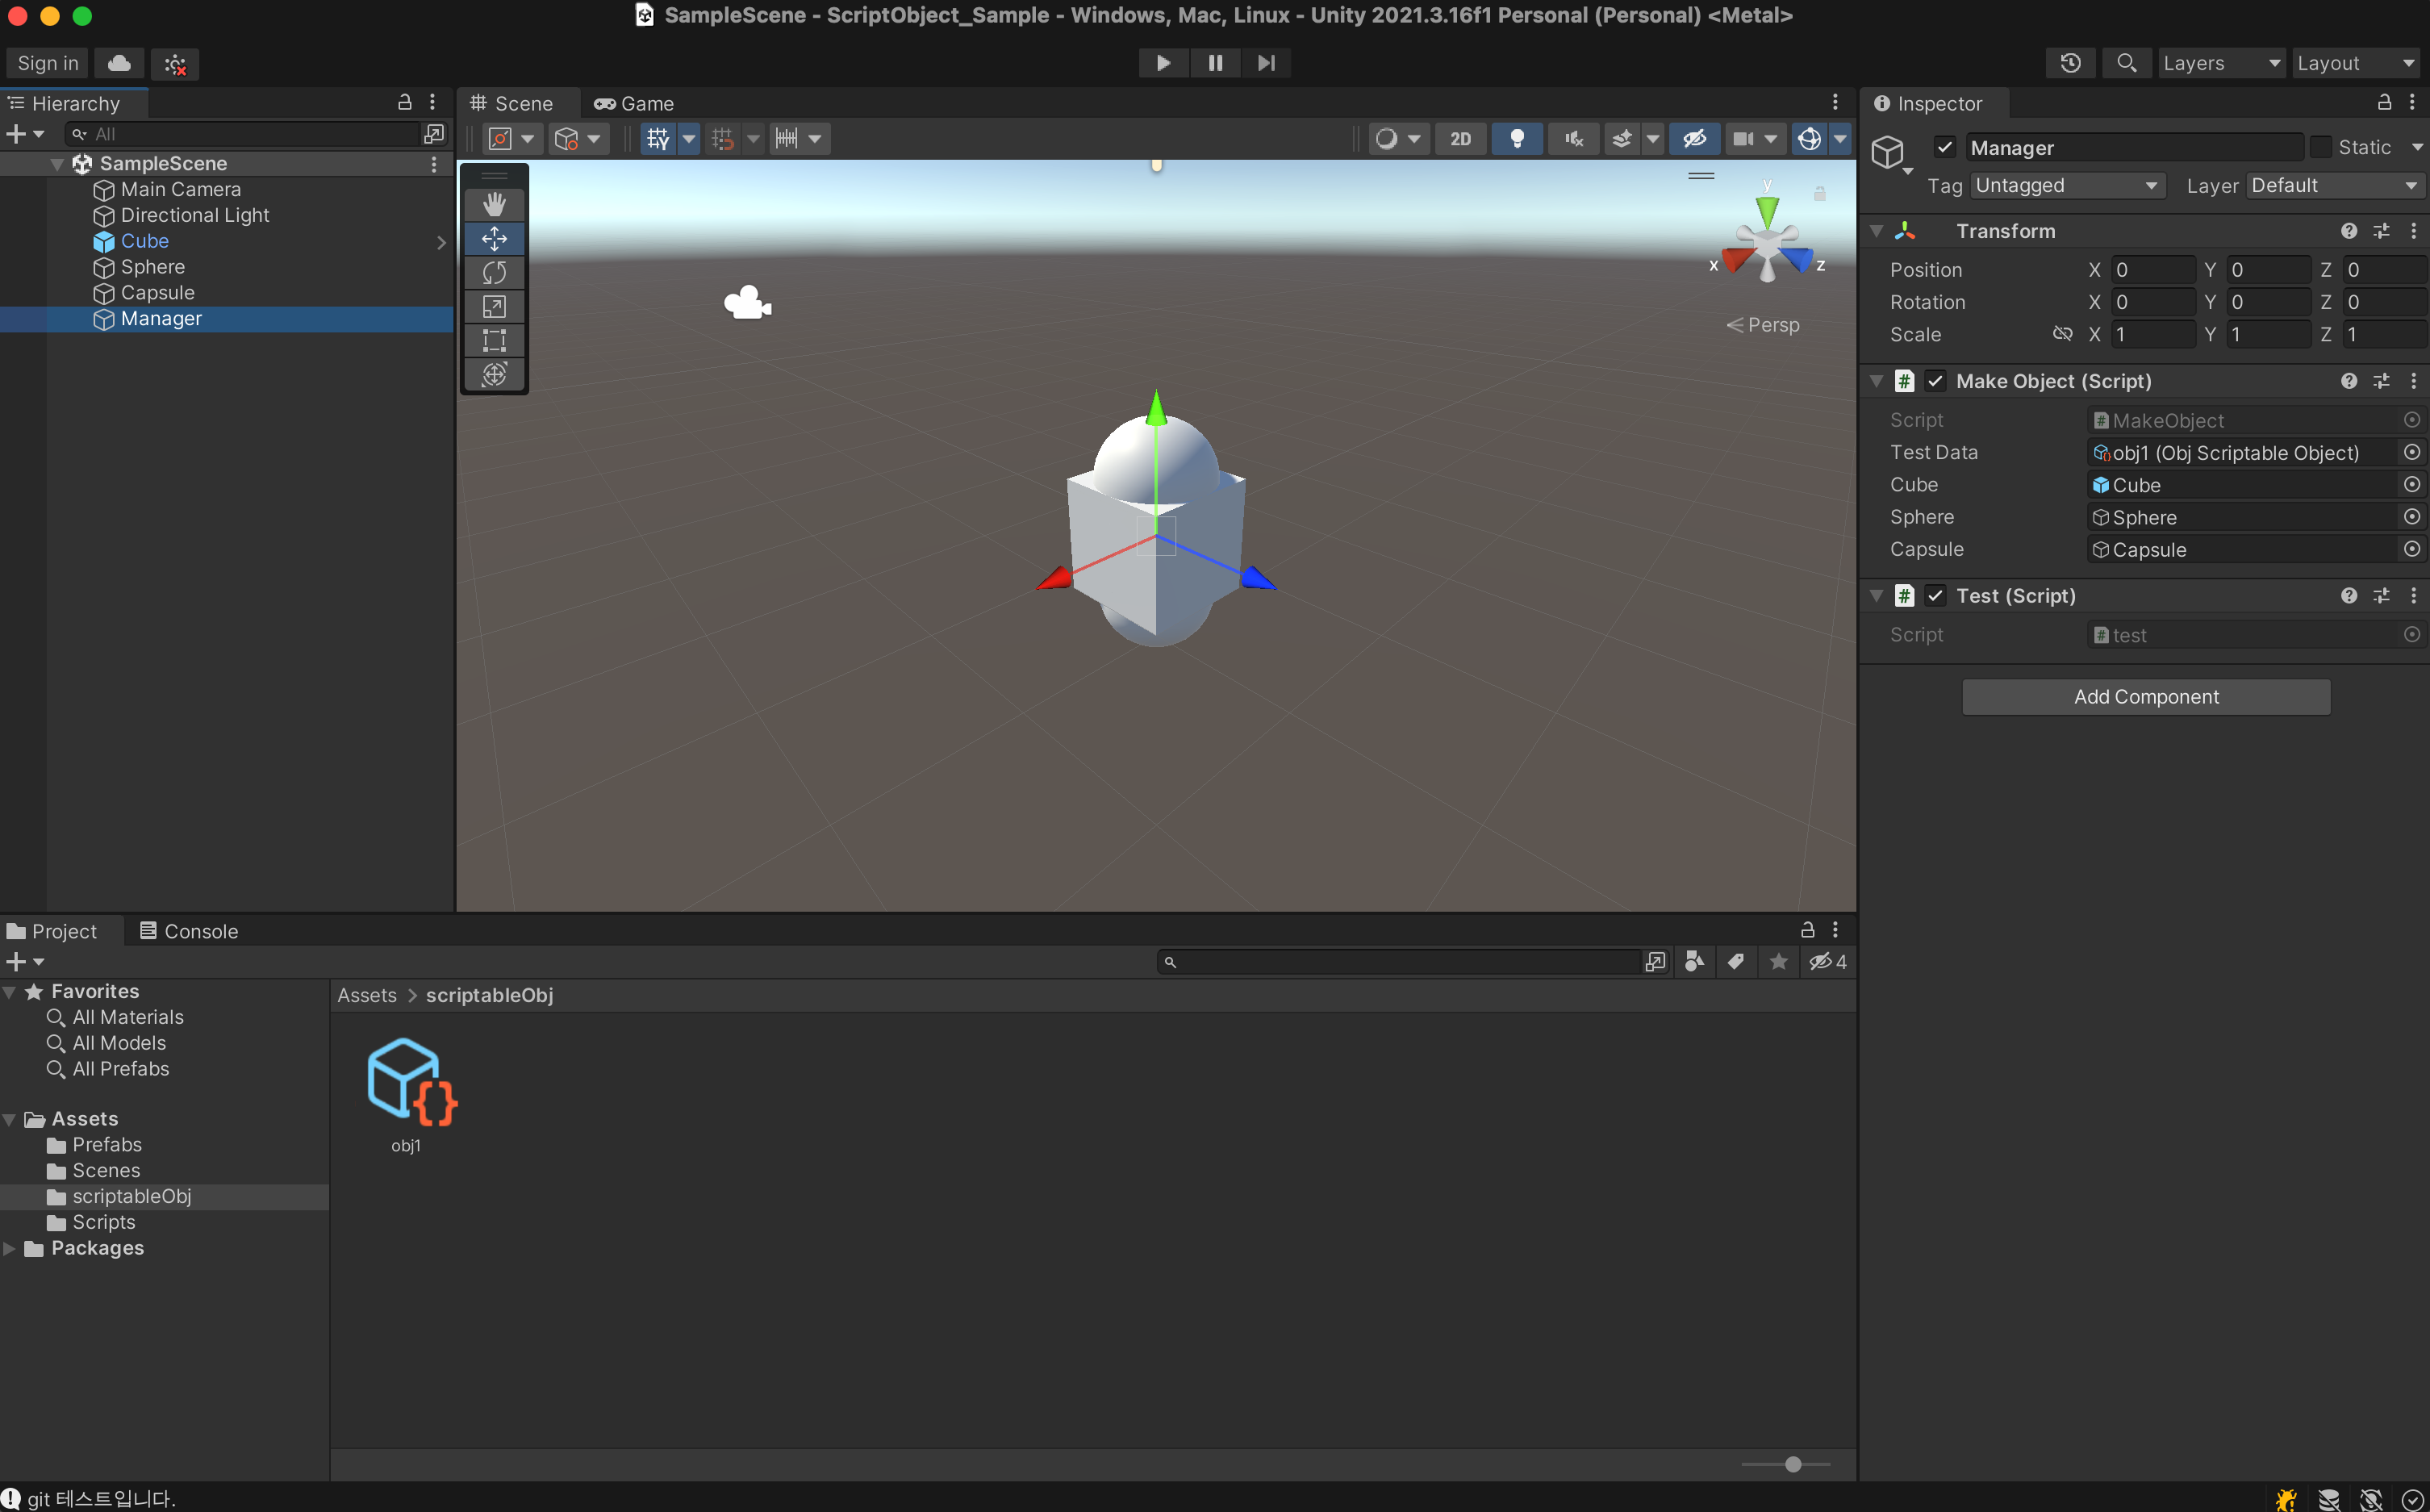Select the Scale tool
Viewport: 2430px width, 1512px height.
(x=494, y=307)
